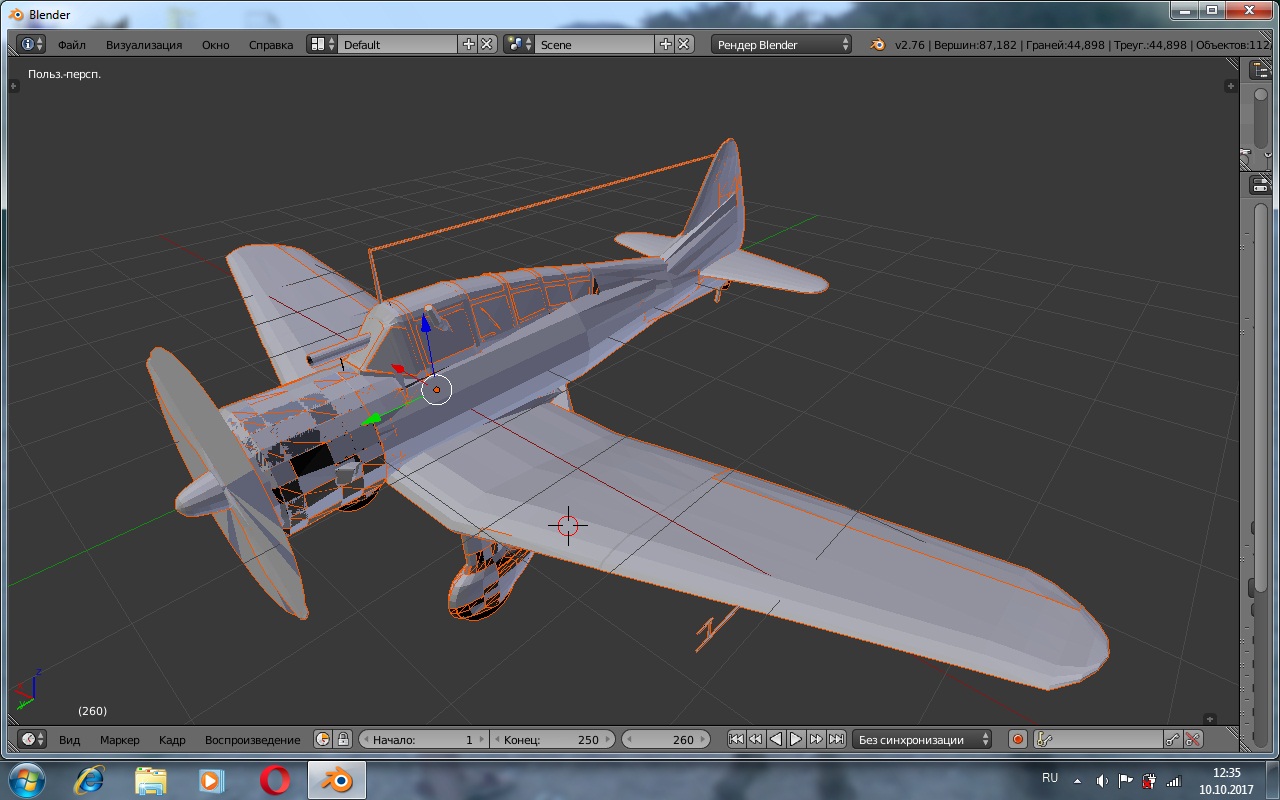Image resolution: width=1280 pixels, height=800 pixels.
Task: Open the Opera browser from the taskbar
Action: pyautogui.click(x=275, y=780)
